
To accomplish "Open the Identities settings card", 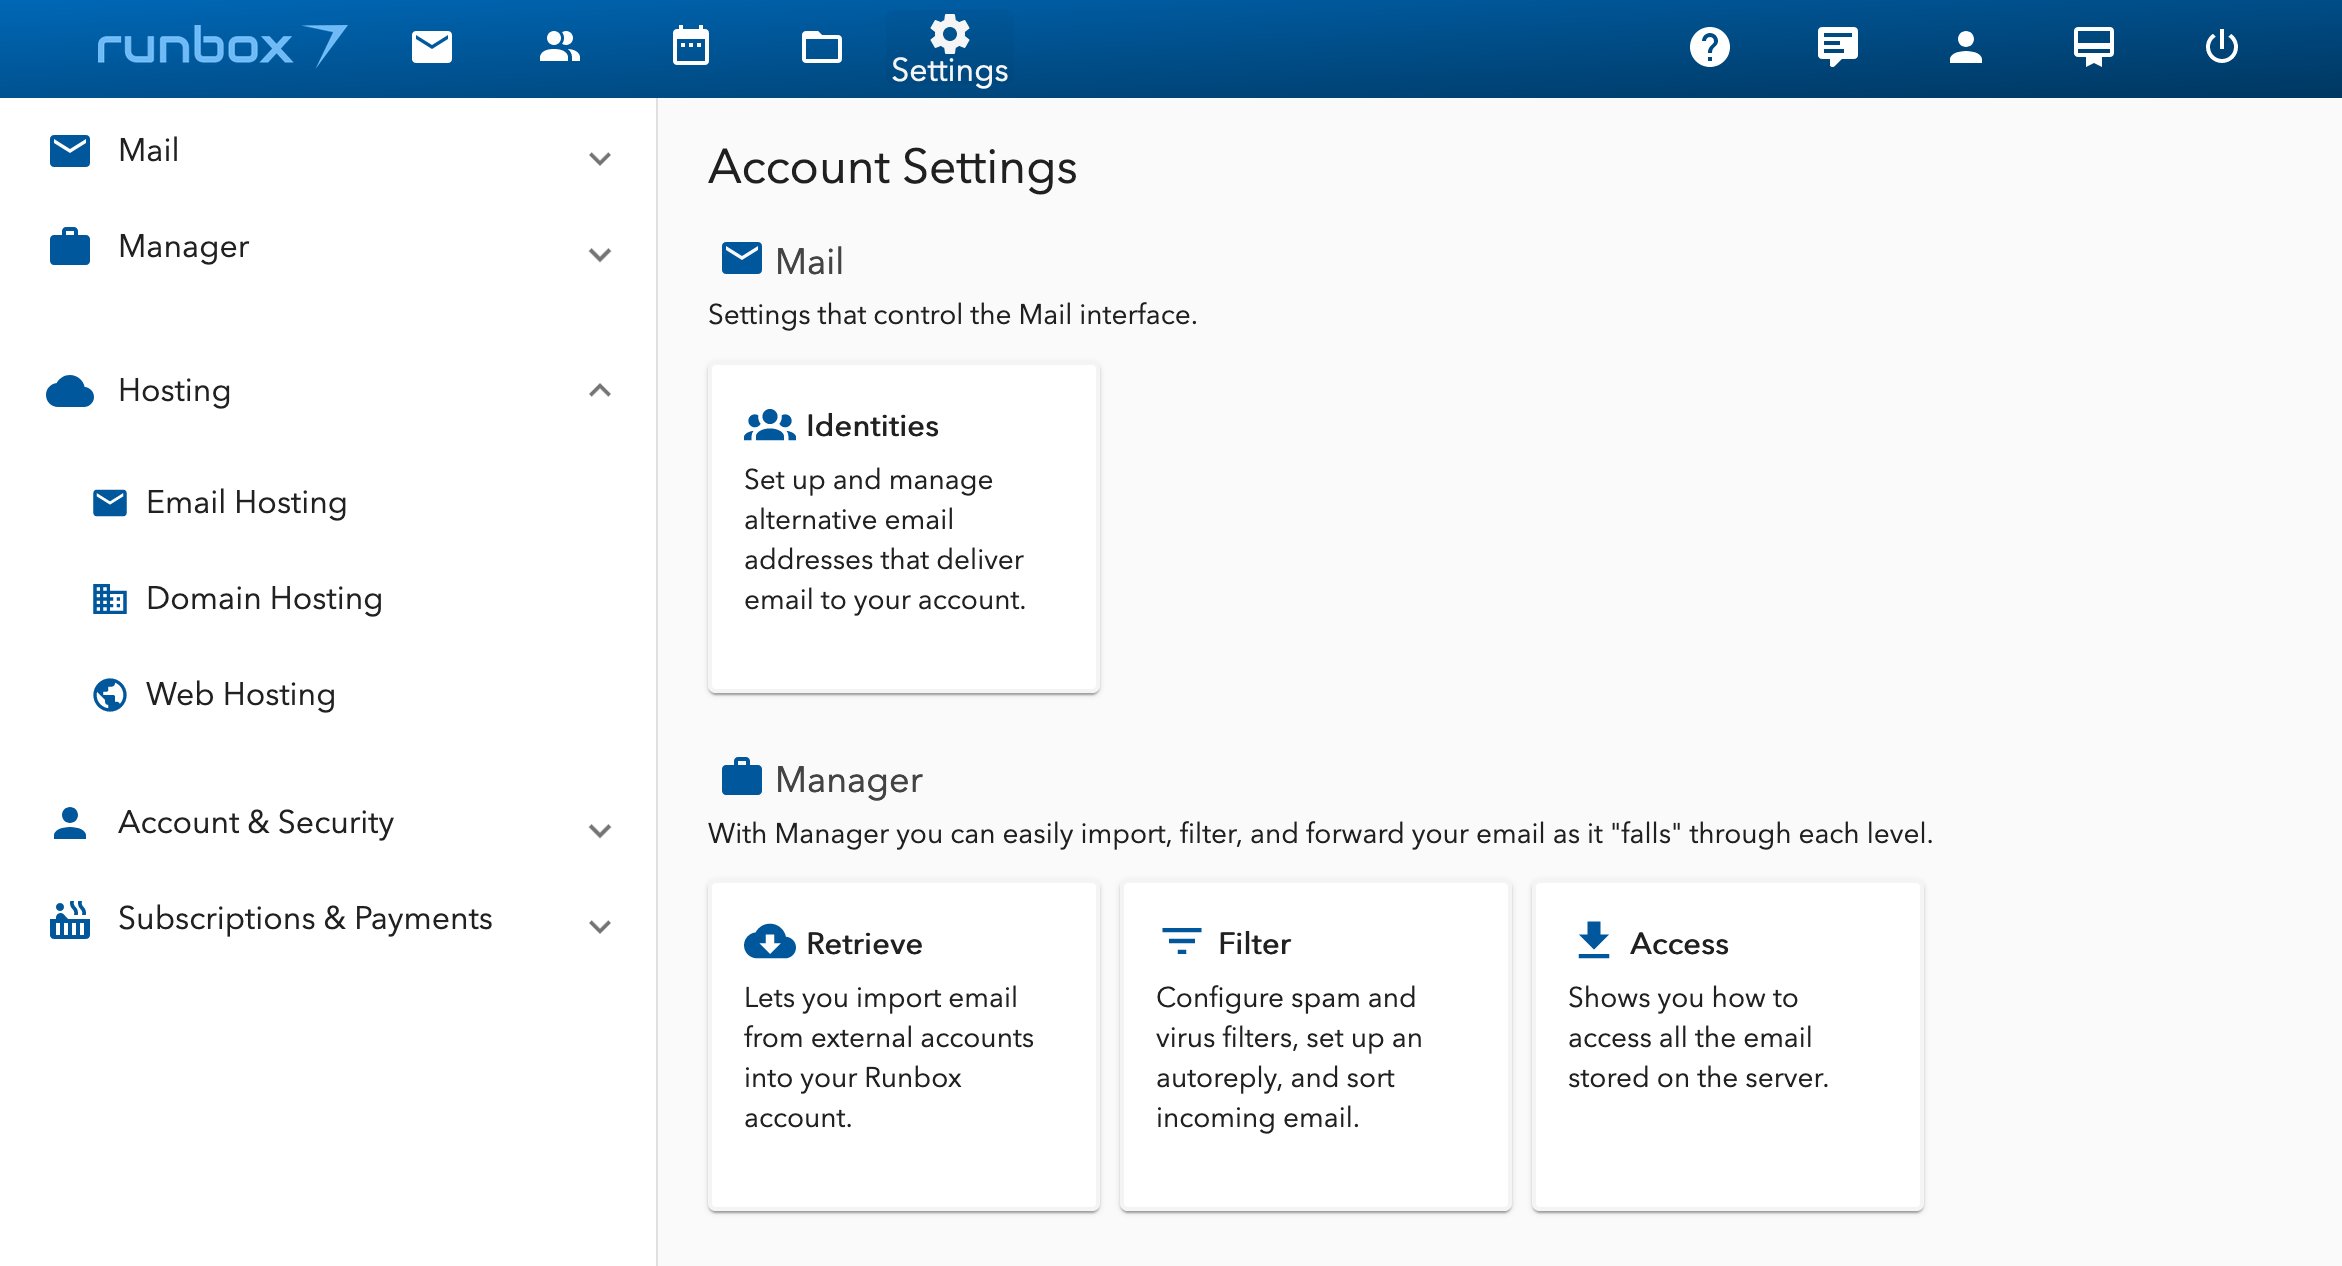I will (903, 527).
